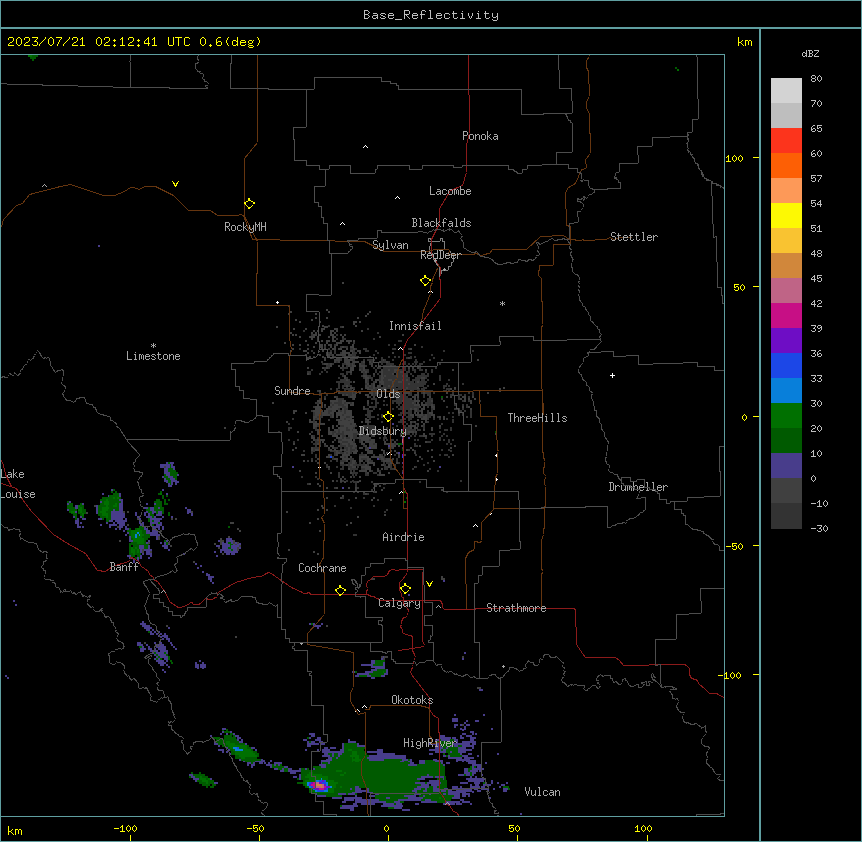Click the yellow marker above Calgary
This screenshot has width=862, height=842.
[x=405, y=589]
